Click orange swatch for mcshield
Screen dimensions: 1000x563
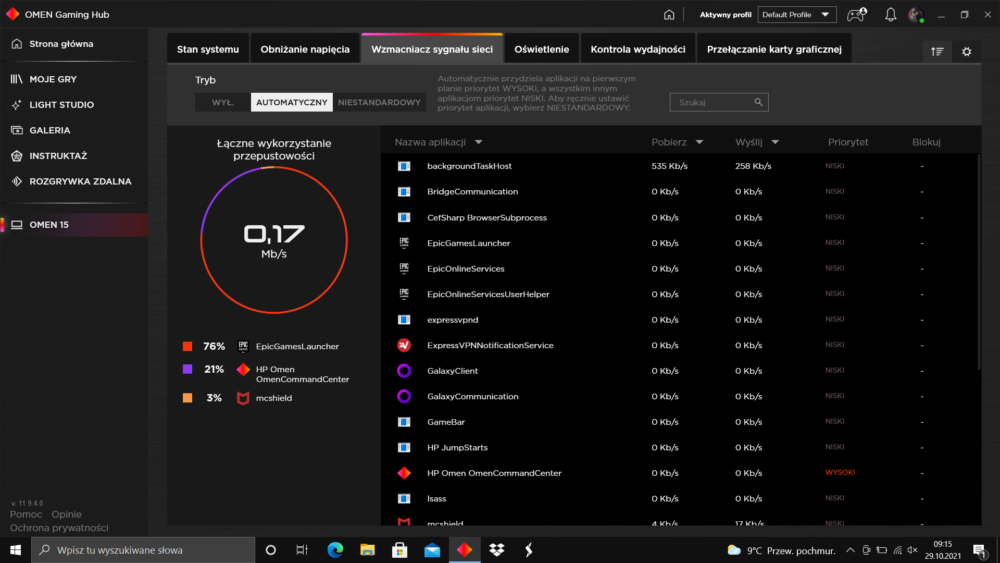(188, 398)
